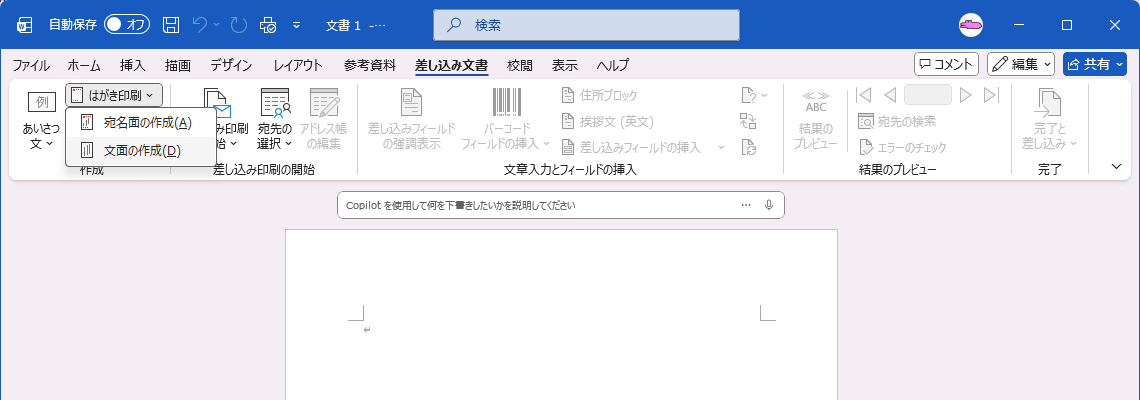Click the 結果のプレビュー ABC icon

[816, 102]
